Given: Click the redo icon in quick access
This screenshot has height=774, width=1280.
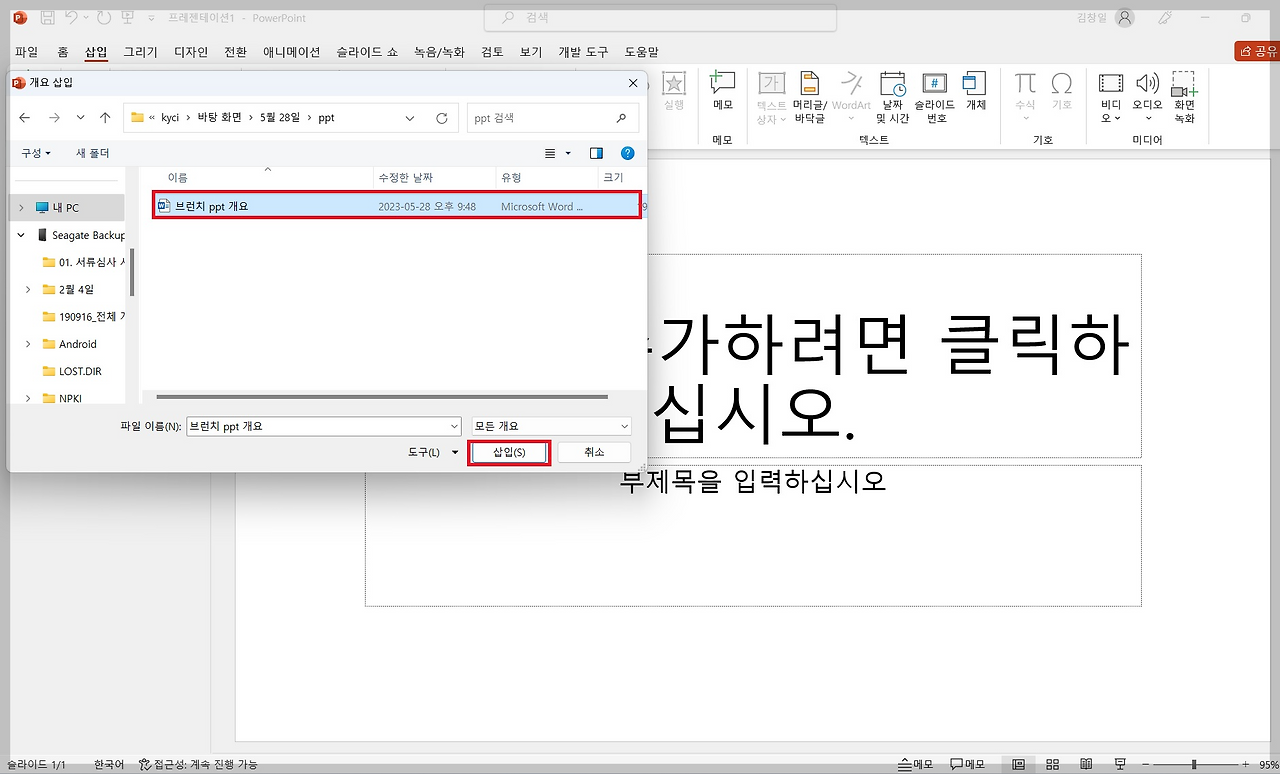Looking at the screenshot, I should 103,18.
